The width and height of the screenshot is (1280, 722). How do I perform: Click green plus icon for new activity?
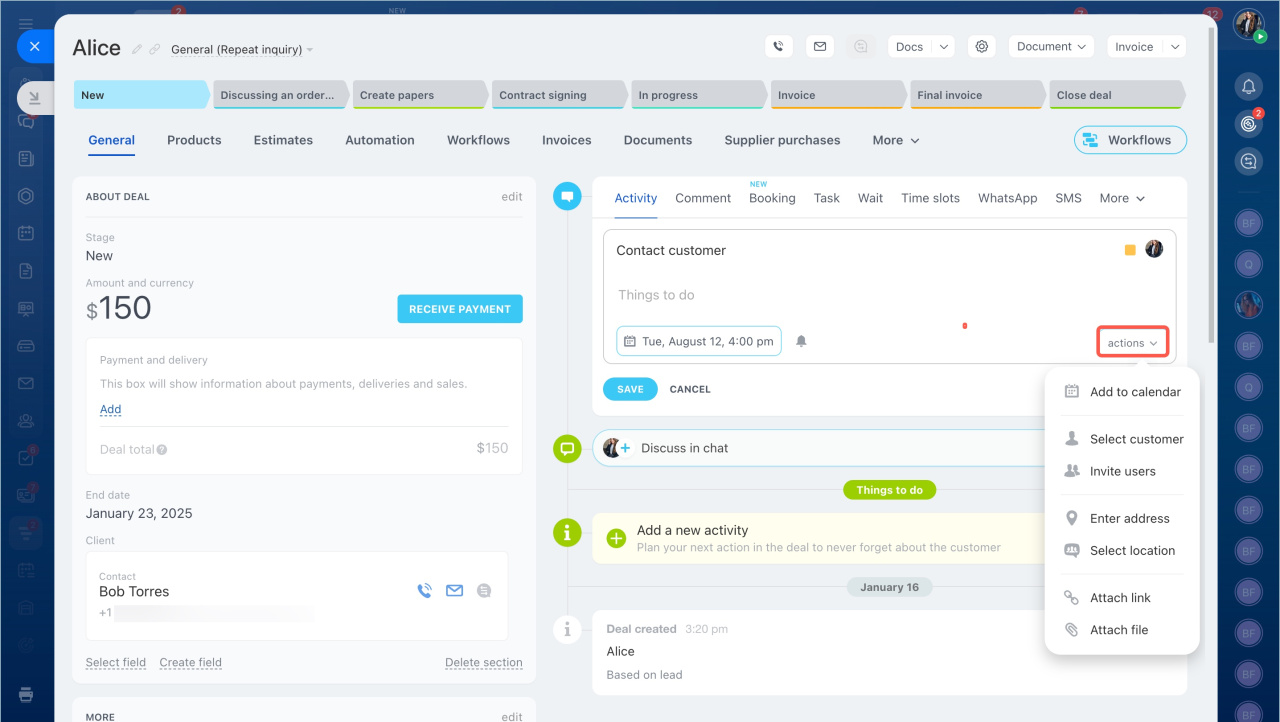point(616,538)
